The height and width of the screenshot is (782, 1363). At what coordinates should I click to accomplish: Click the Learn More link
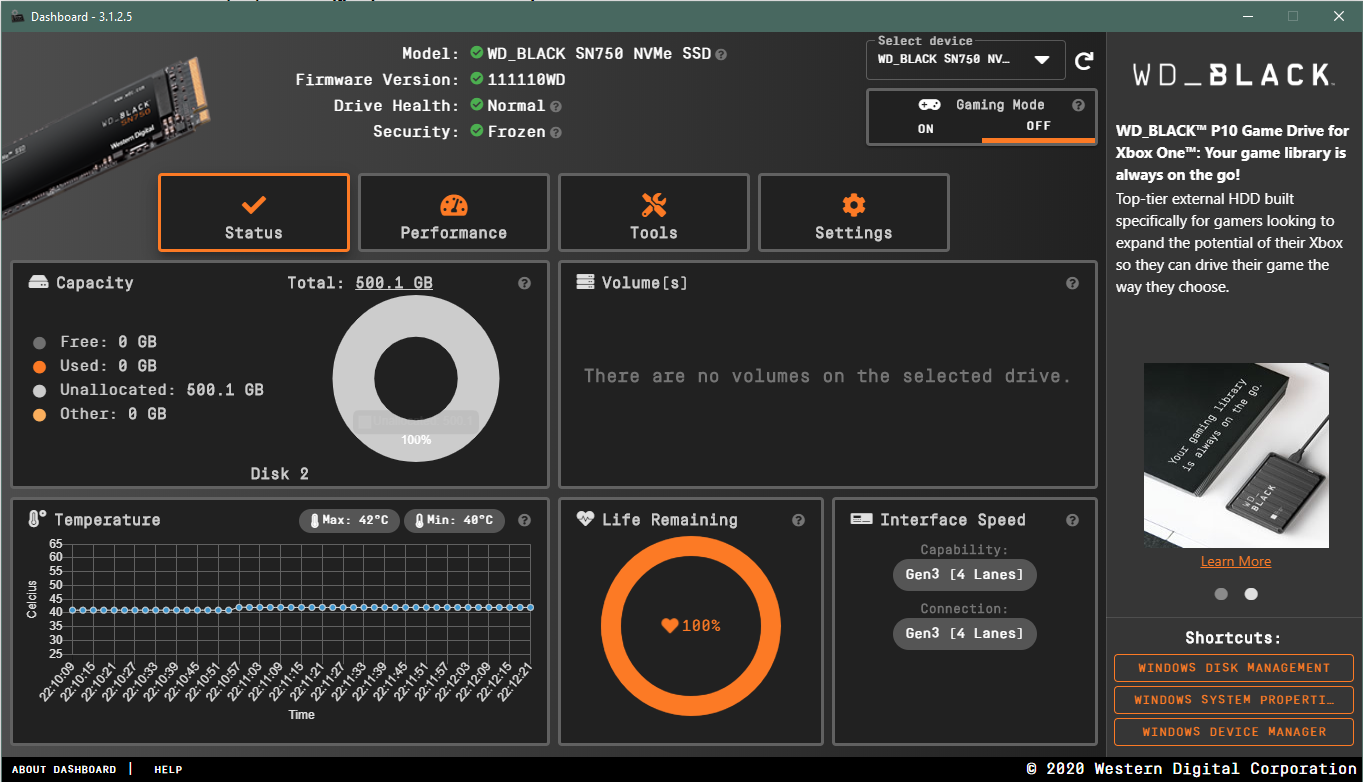[1236, 562]
